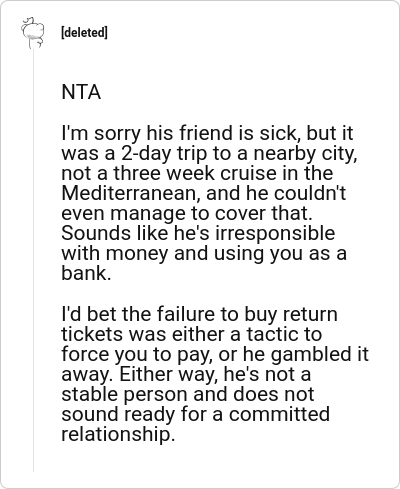Click the line "with money and using you as a"

[x=204, y=254]
